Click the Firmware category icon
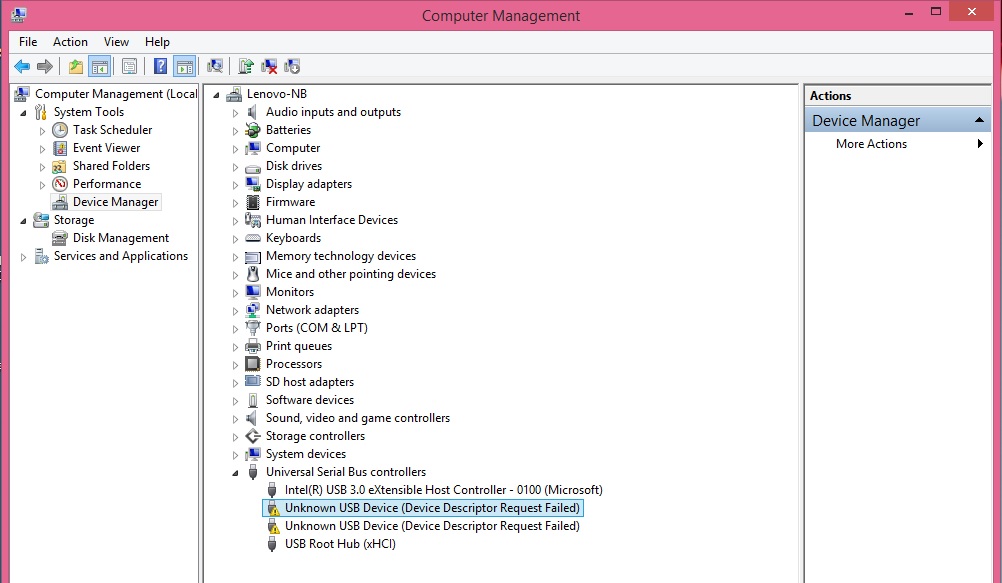1002x583 pixels. (x=253, y=202)
